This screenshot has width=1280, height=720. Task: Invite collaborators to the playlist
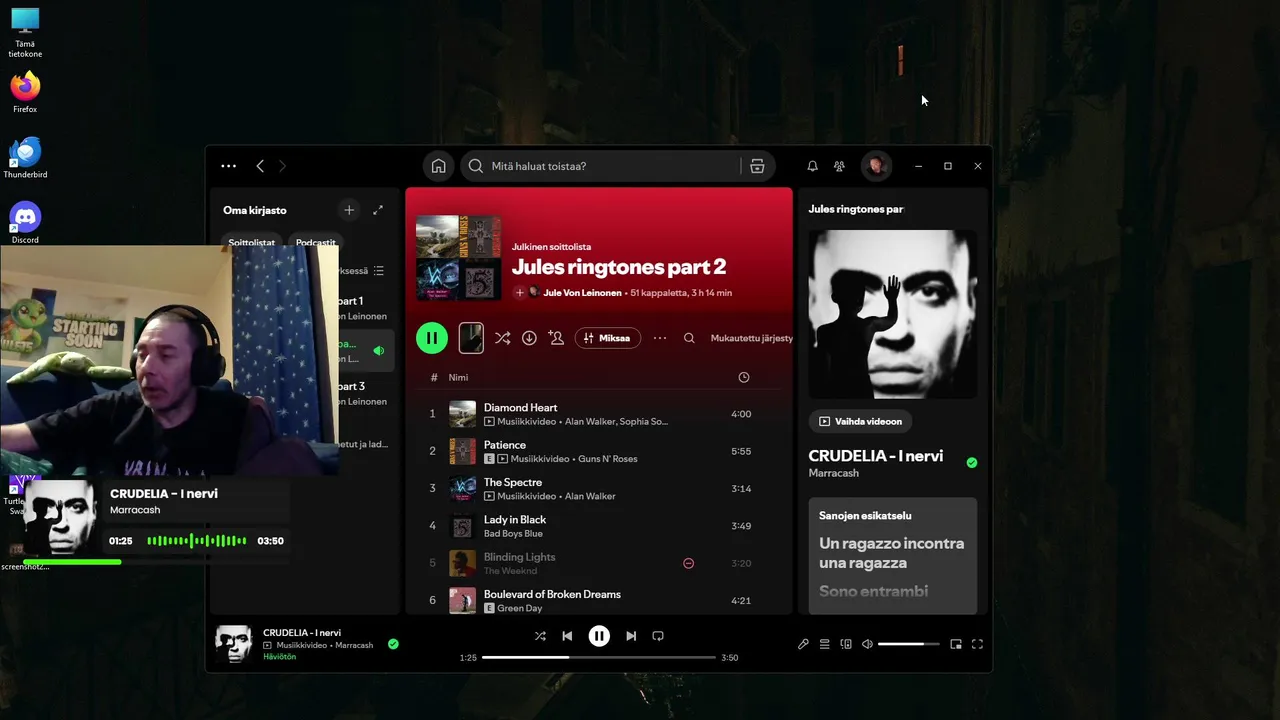pos(556,338)
